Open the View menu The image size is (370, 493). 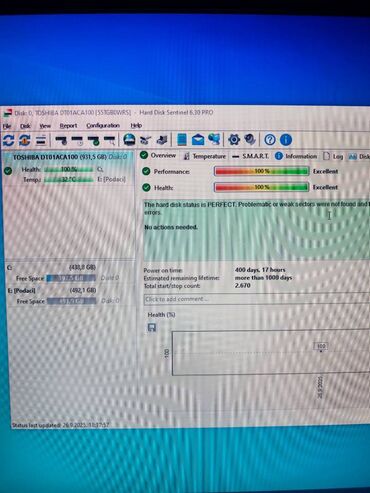(x=45, y=126)
